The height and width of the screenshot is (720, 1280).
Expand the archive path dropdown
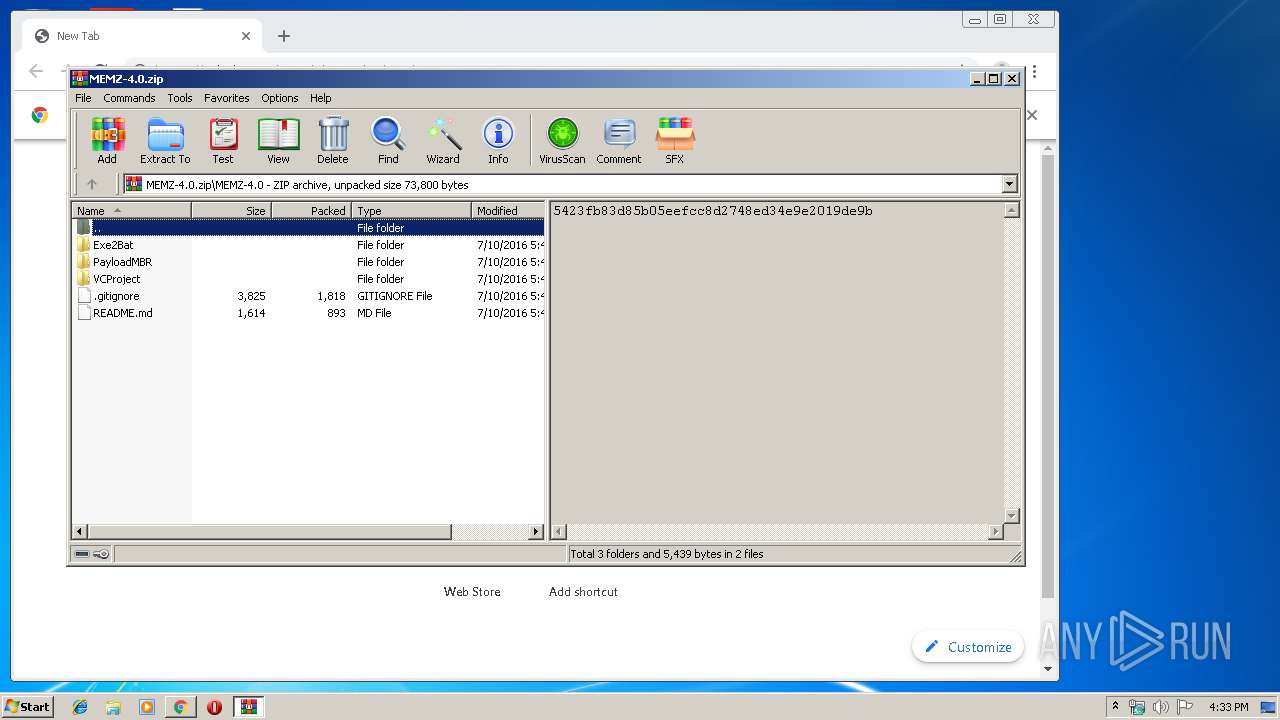click(x=1009, y=184)
